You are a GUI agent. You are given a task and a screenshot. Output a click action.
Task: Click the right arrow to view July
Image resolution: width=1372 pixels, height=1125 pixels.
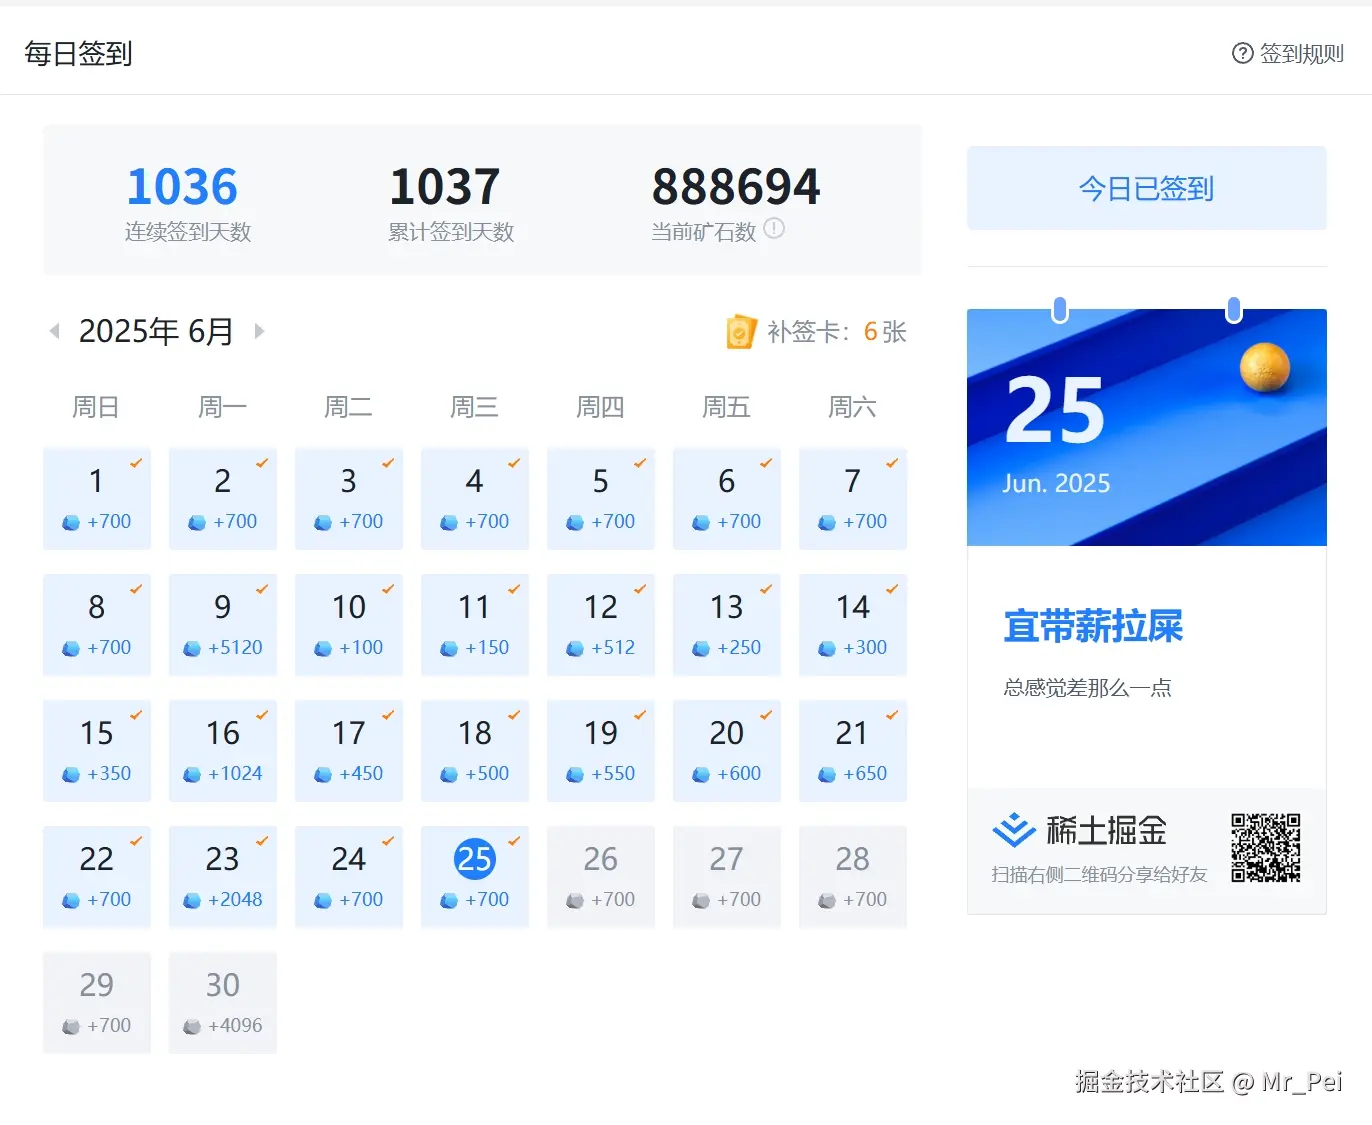pos(260,331)
